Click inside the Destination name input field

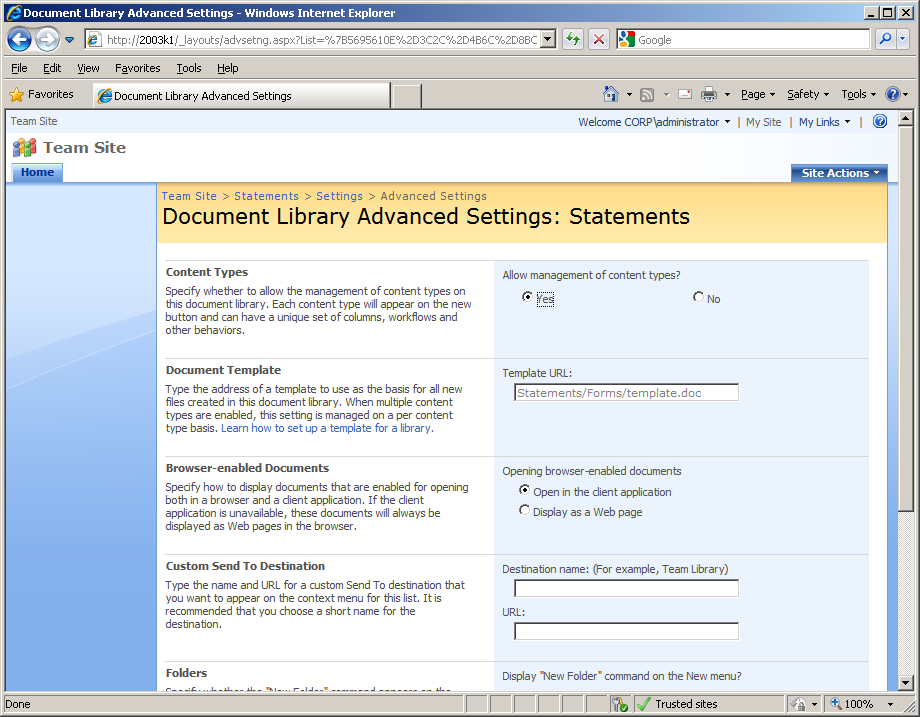[625, 588]
